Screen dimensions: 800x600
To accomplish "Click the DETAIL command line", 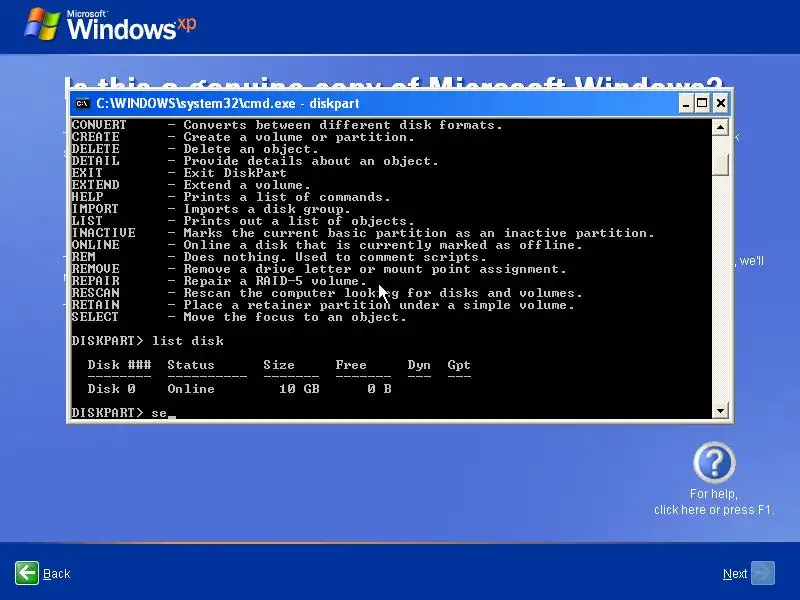I will click(255, 161).
